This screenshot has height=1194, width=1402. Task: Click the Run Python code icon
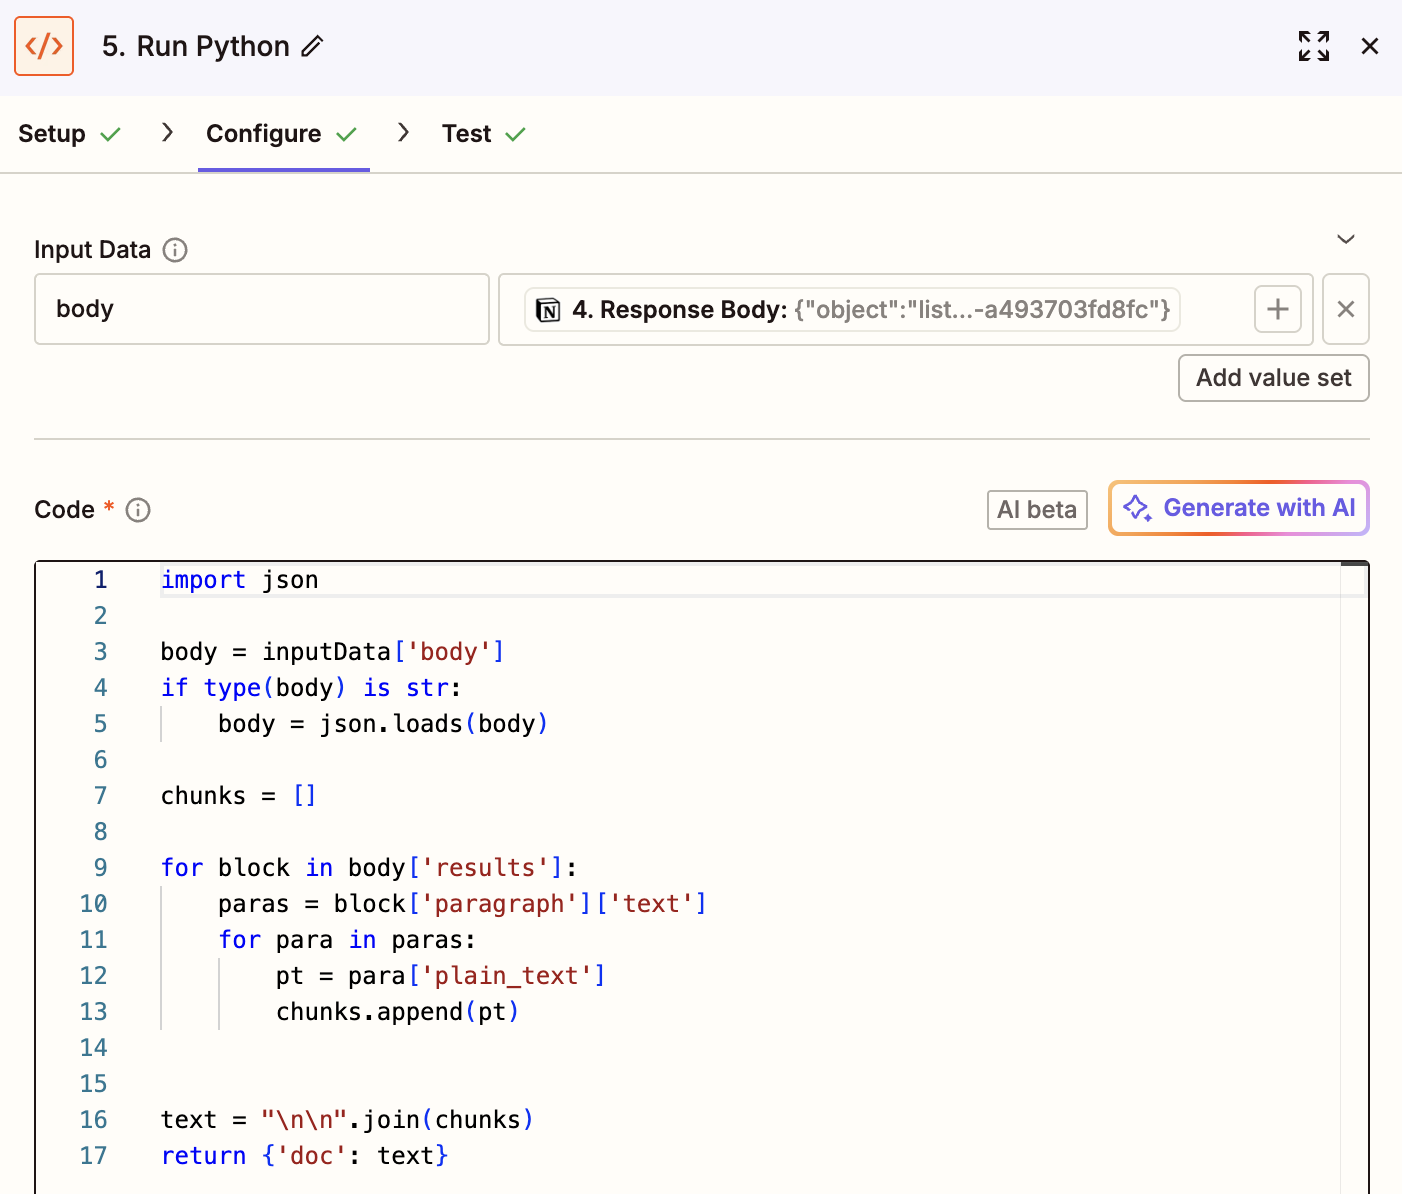(x=44, y=46)
